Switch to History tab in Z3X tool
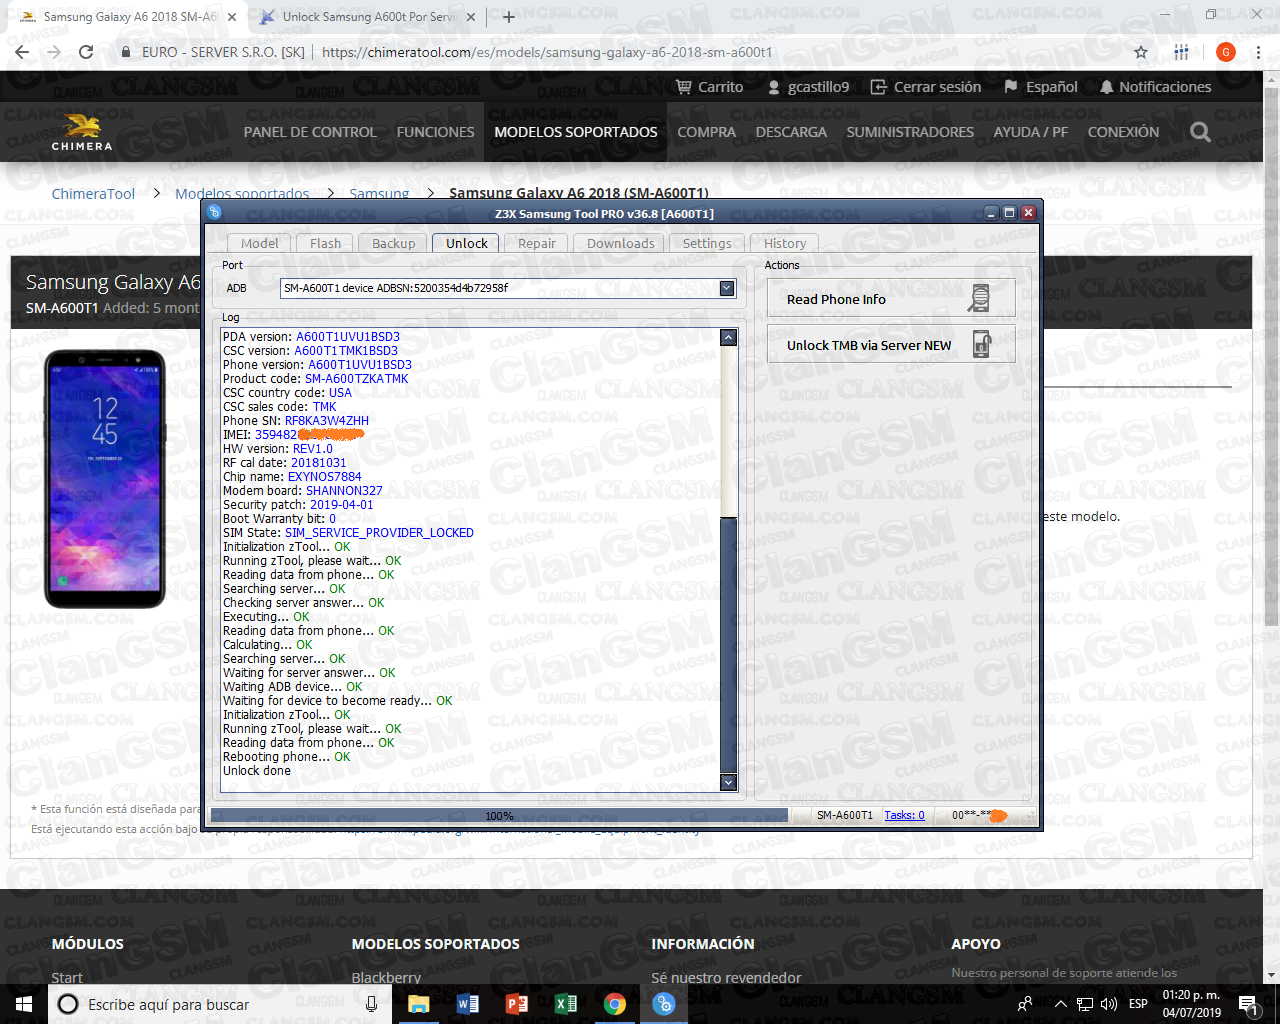This screenshot has width=1280, height=1024. coord(784,243)
